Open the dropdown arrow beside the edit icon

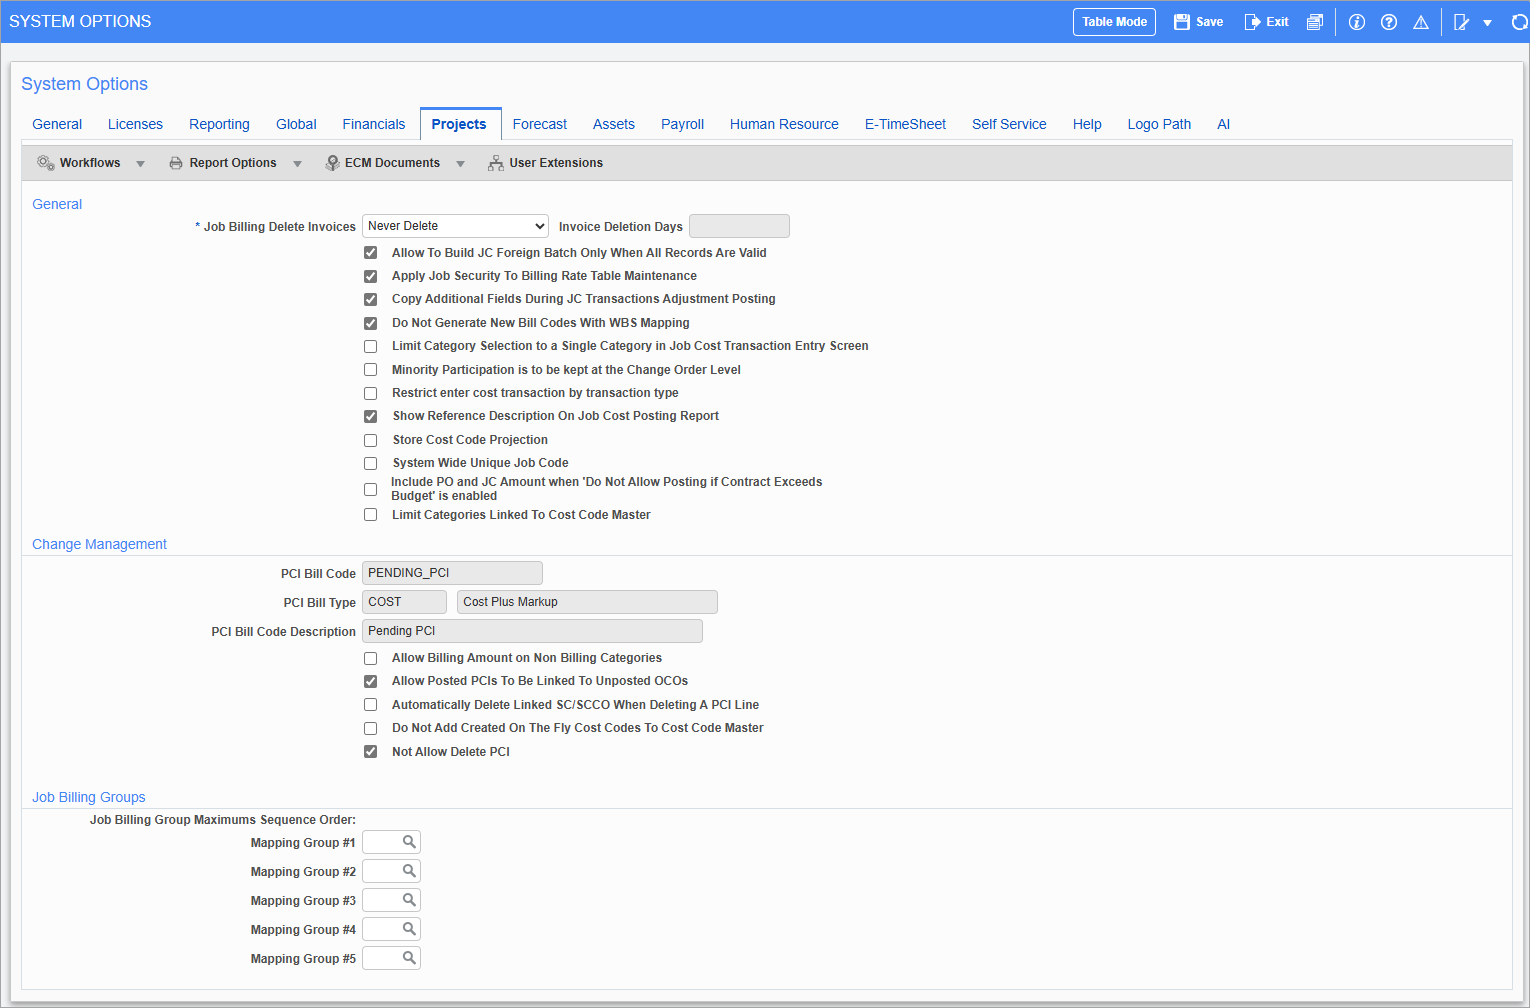point(1487,21)
